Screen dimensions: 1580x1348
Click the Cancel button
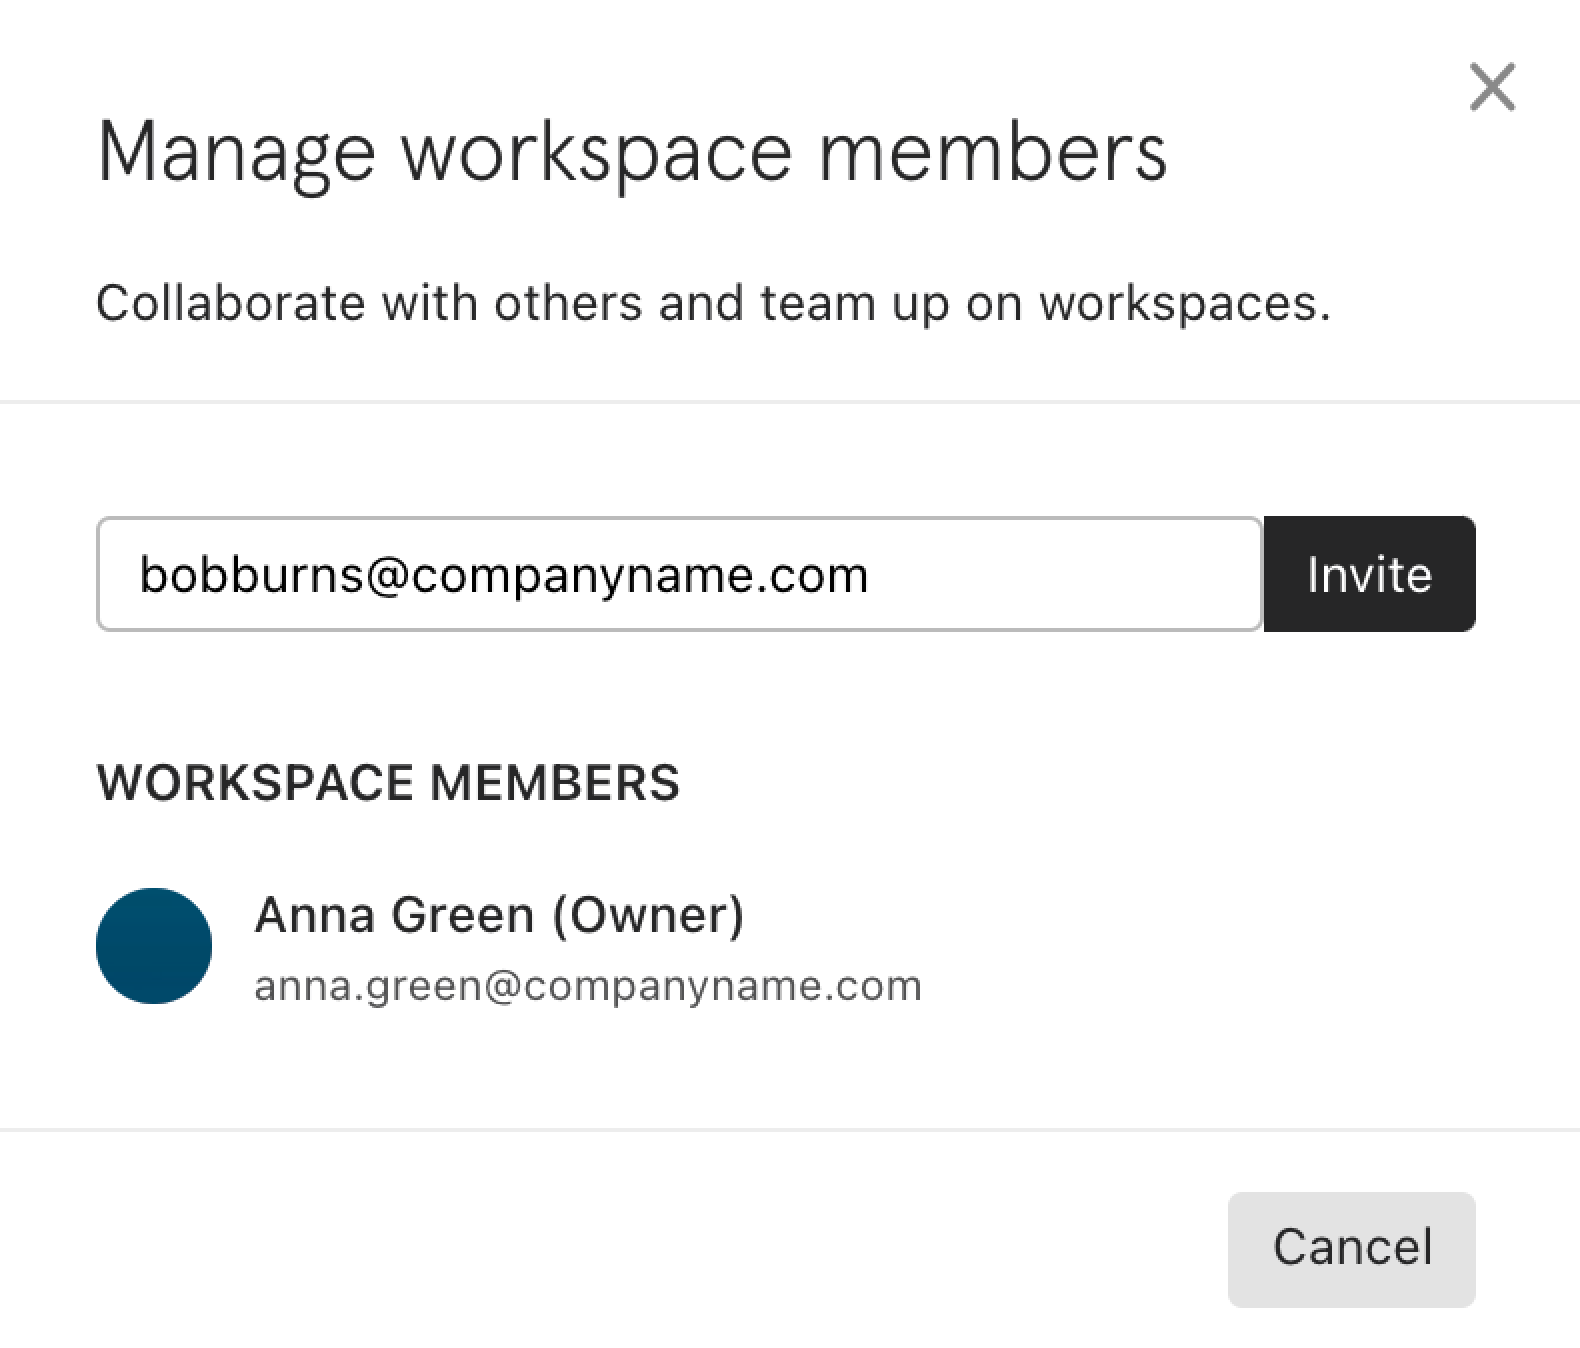point(1352,1249)
